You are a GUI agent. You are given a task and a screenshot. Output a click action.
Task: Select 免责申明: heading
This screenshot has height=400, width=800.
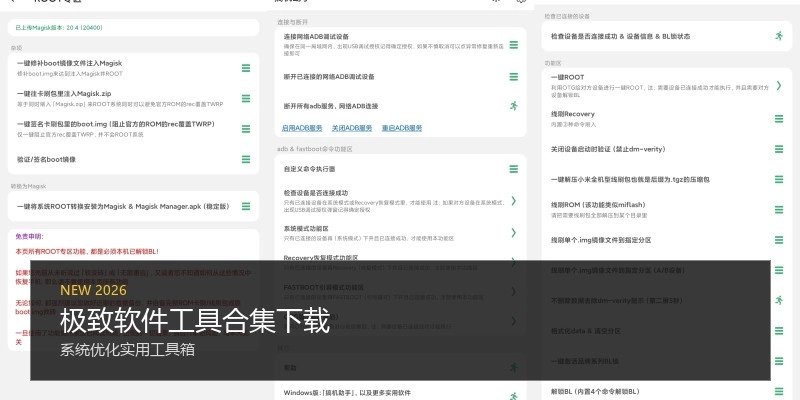[30, 237]
